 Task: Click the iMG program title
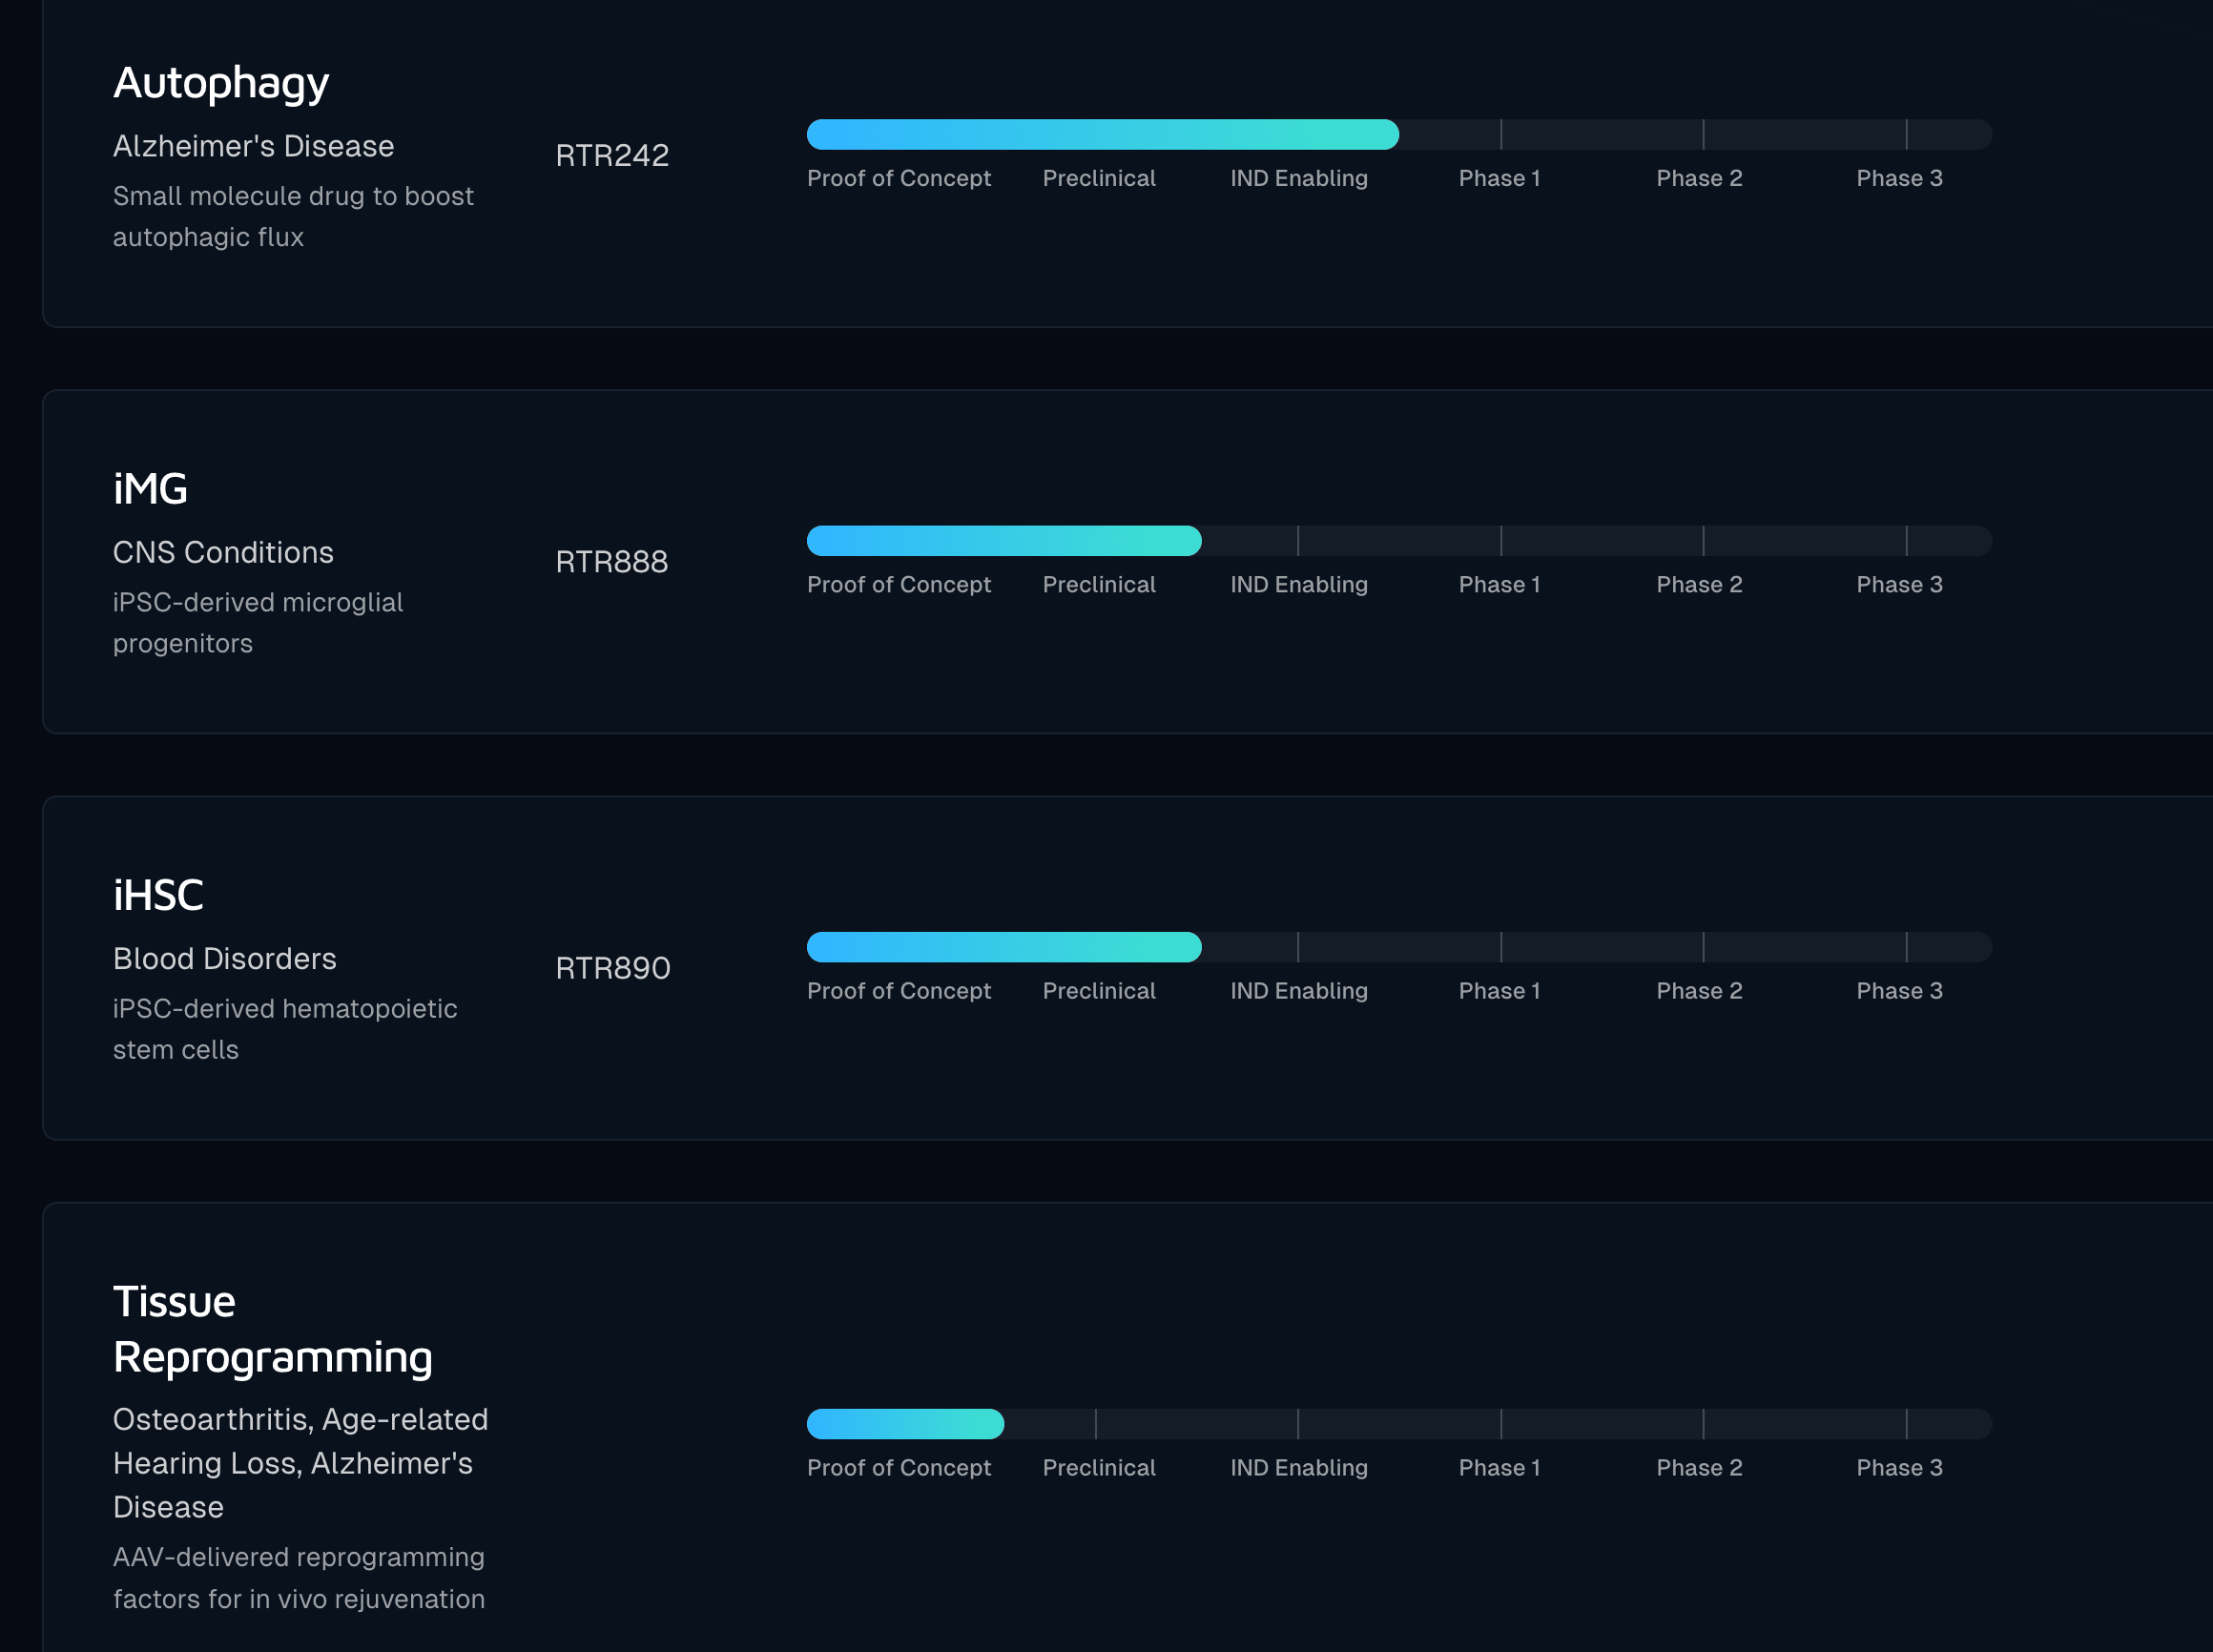point(150,489)
